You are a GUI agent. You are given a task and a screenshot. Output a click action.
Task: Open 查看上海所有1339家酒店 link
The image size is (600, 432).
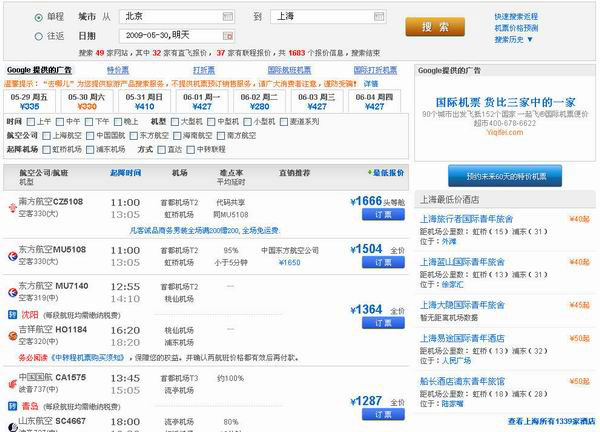552,421
